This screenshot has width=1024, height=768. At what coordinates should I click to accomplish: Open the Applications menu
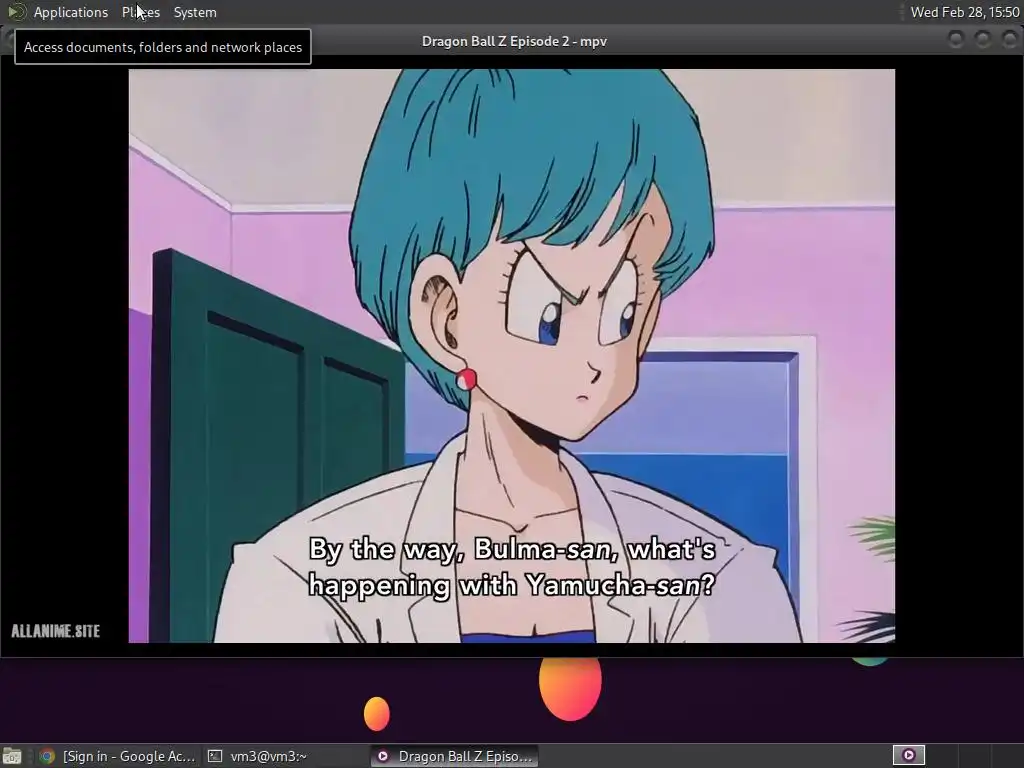[71, 12]
